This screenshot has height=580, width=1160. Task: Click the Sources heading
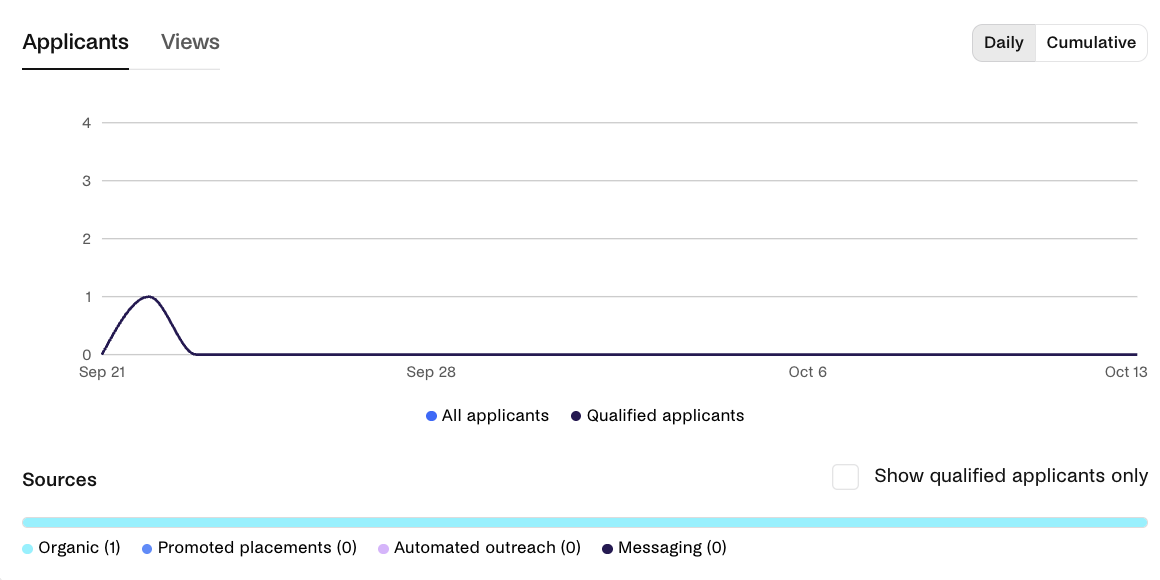[60, 480]
